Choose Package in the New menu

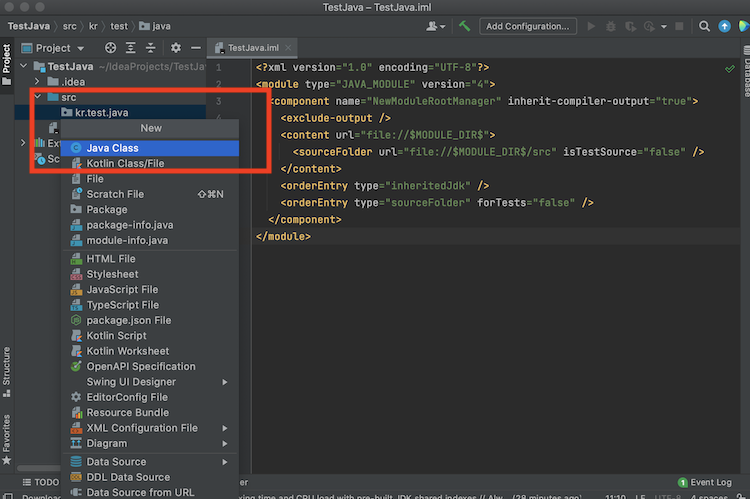point(150,209)
